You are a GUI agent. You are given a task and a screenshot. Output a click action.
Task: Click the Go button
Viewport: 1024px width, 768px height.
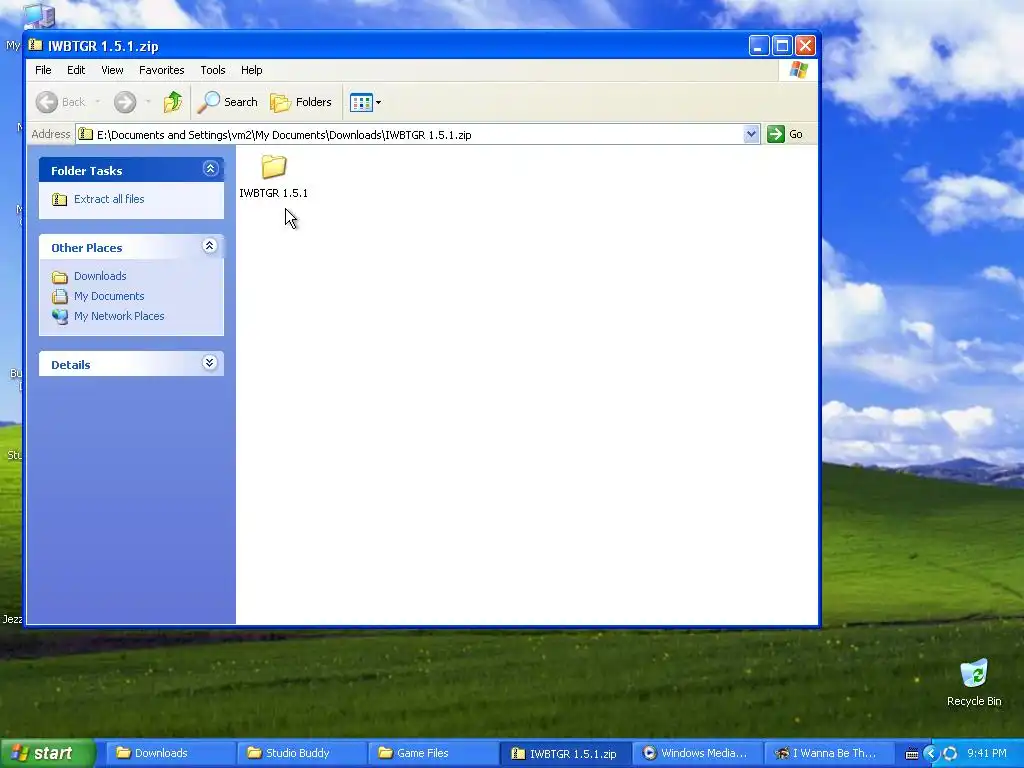point(785,135)
